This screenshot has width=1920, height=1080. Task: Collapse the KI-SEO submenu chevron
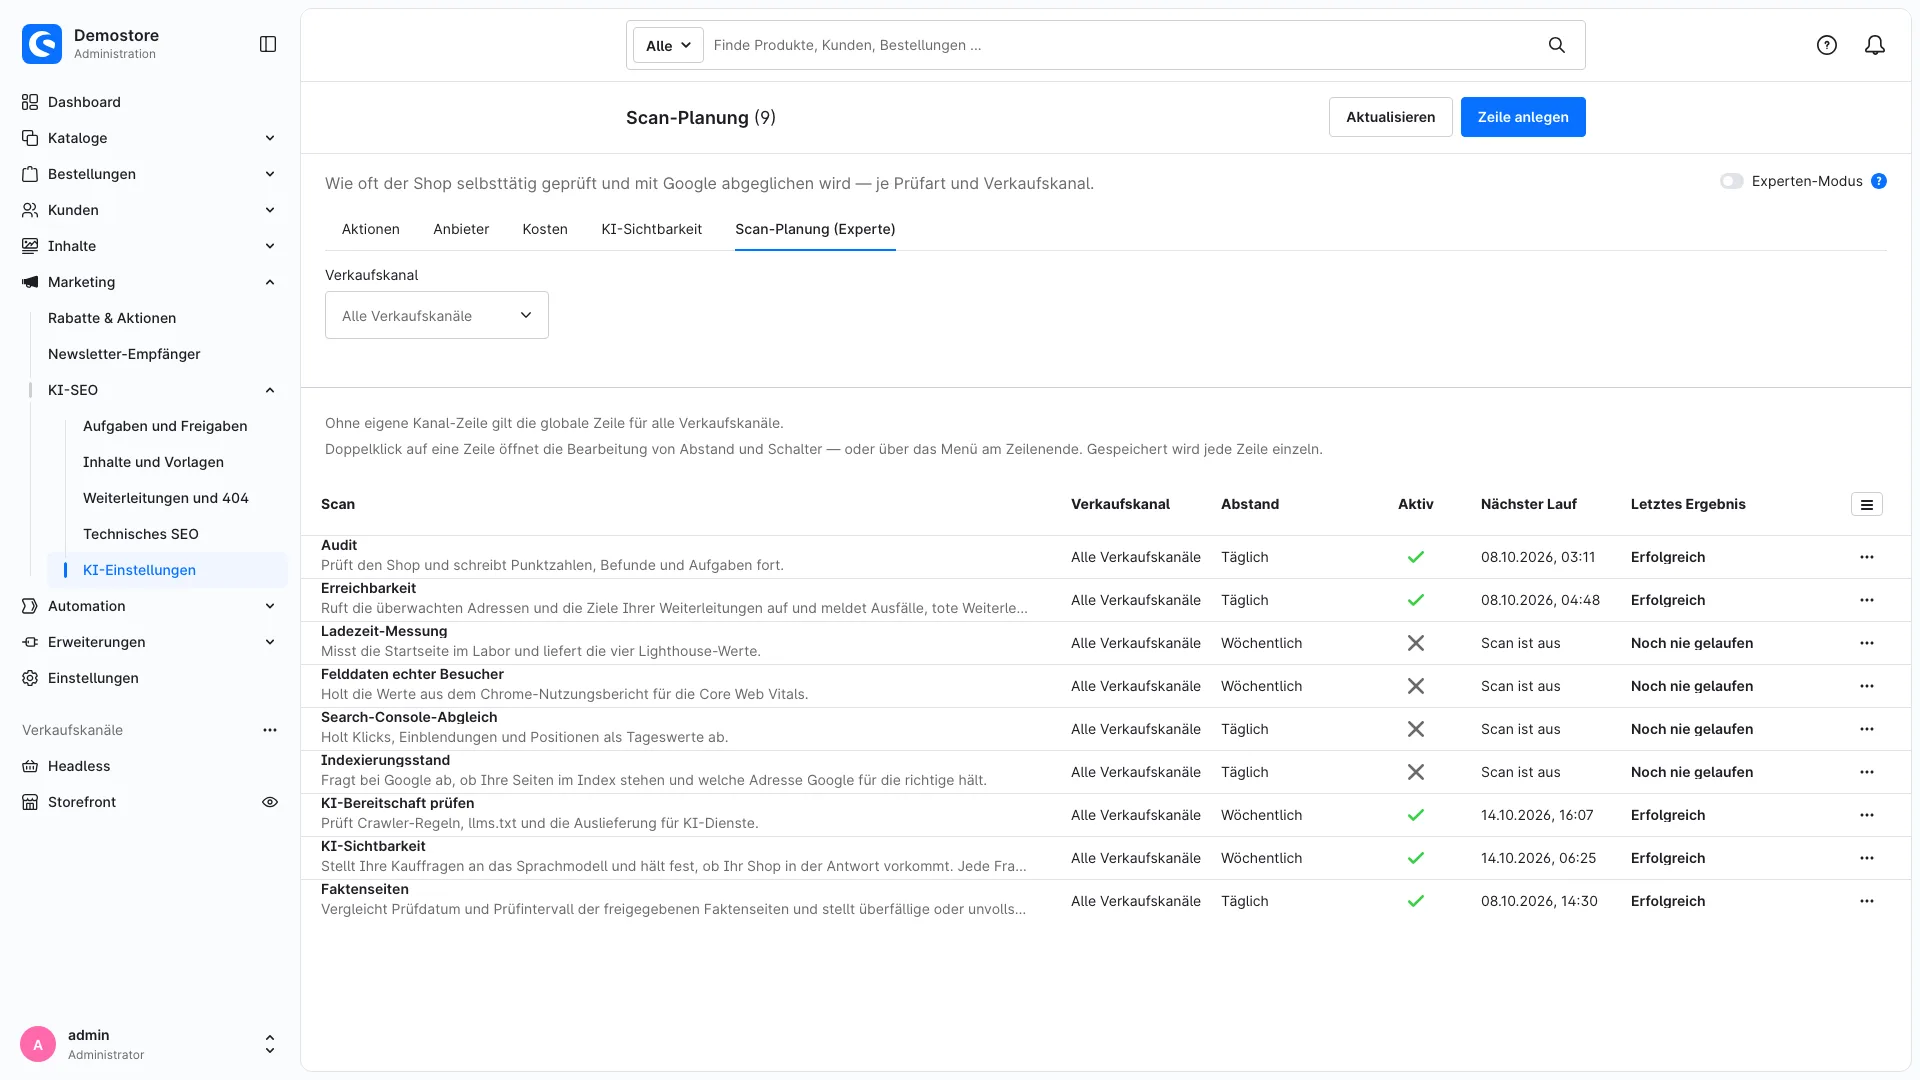pyautogui.click(x=270, y=390)
